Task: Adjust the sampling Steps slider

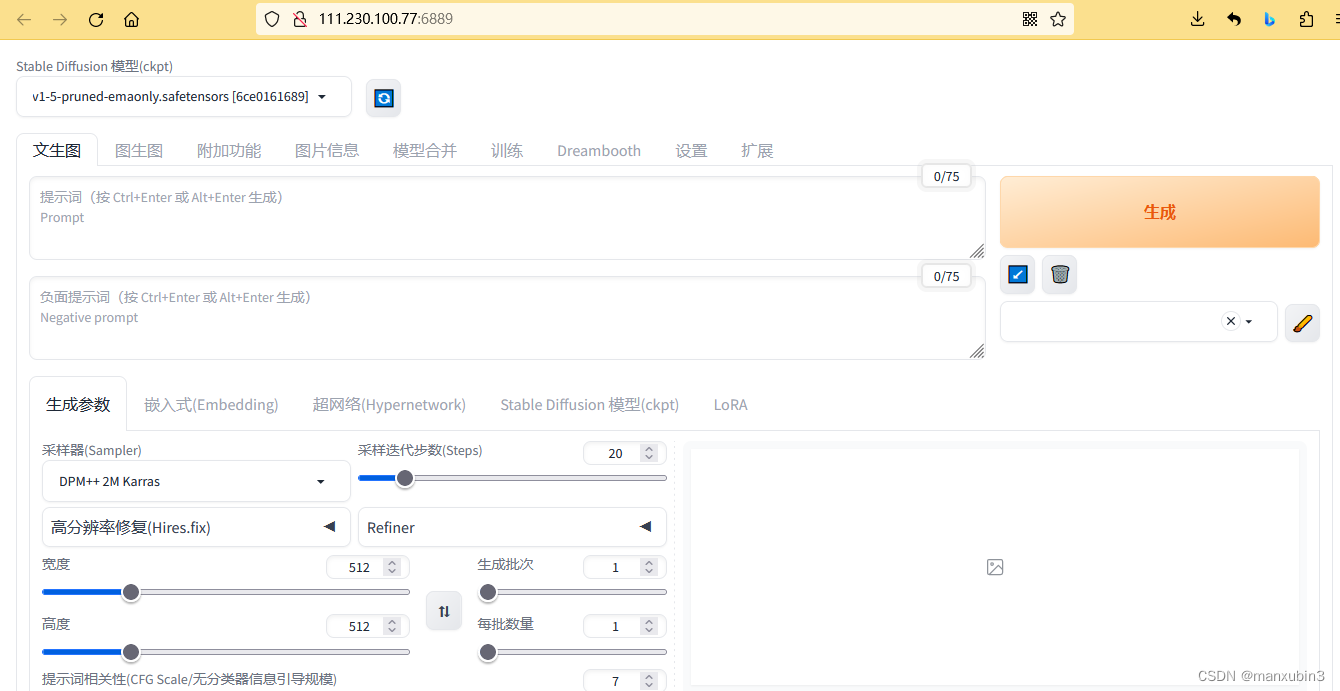Action: pyautogui.click(x=512, y=478)
